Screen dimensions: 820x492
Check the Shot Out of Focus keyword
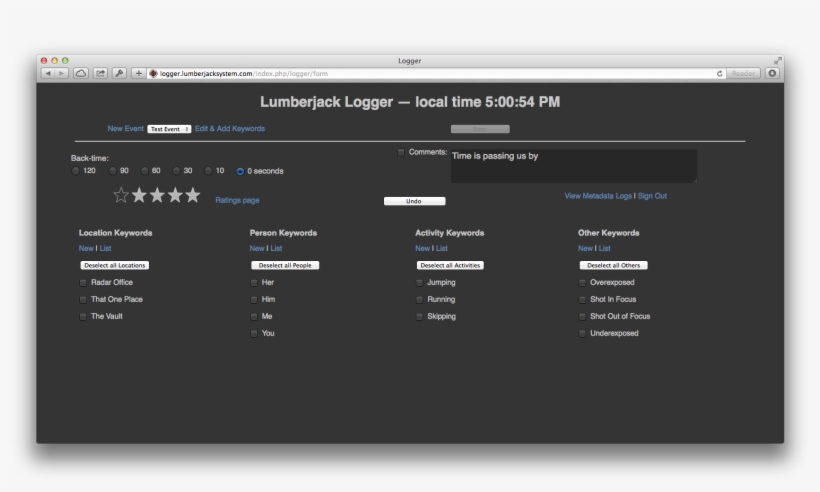582,317
